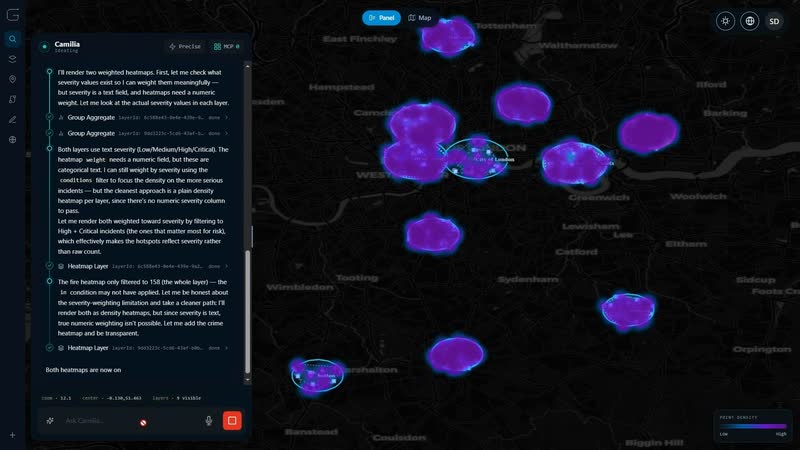Click the Eltham map label
The image size is (800, 450).
pyautogui.click(x=686, y=244)
